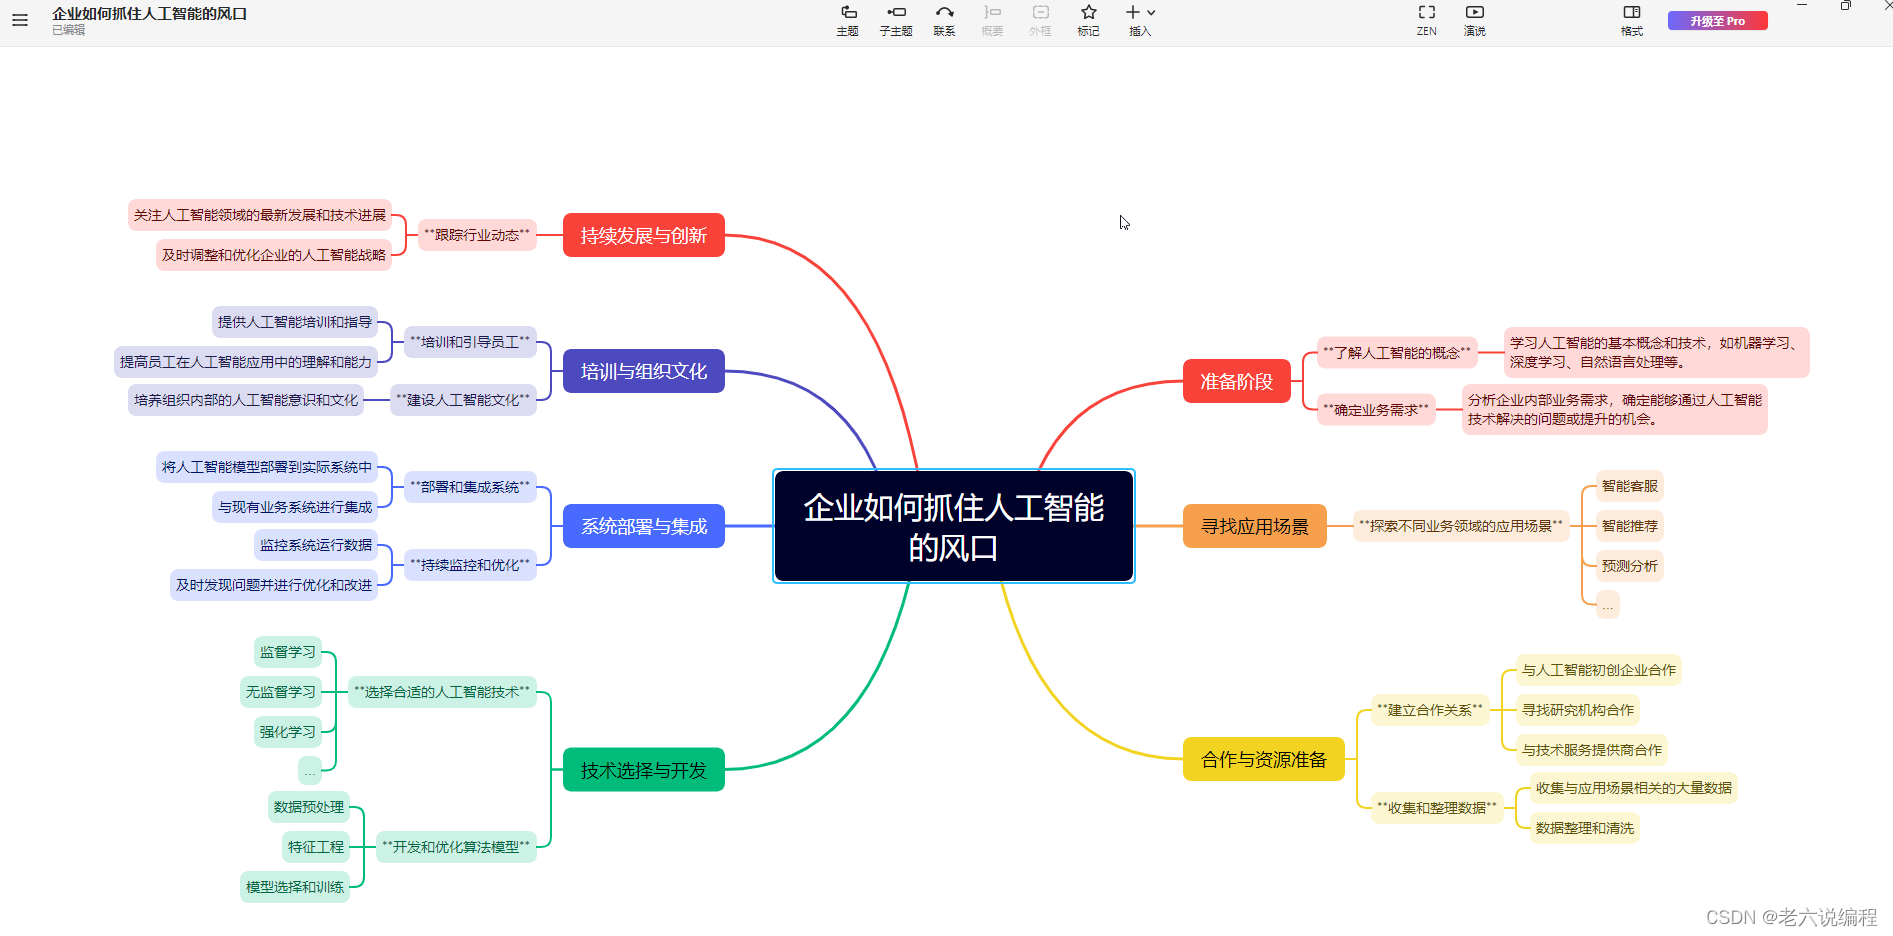Select the **了解人工智能的概念** subtopic

1397,352
